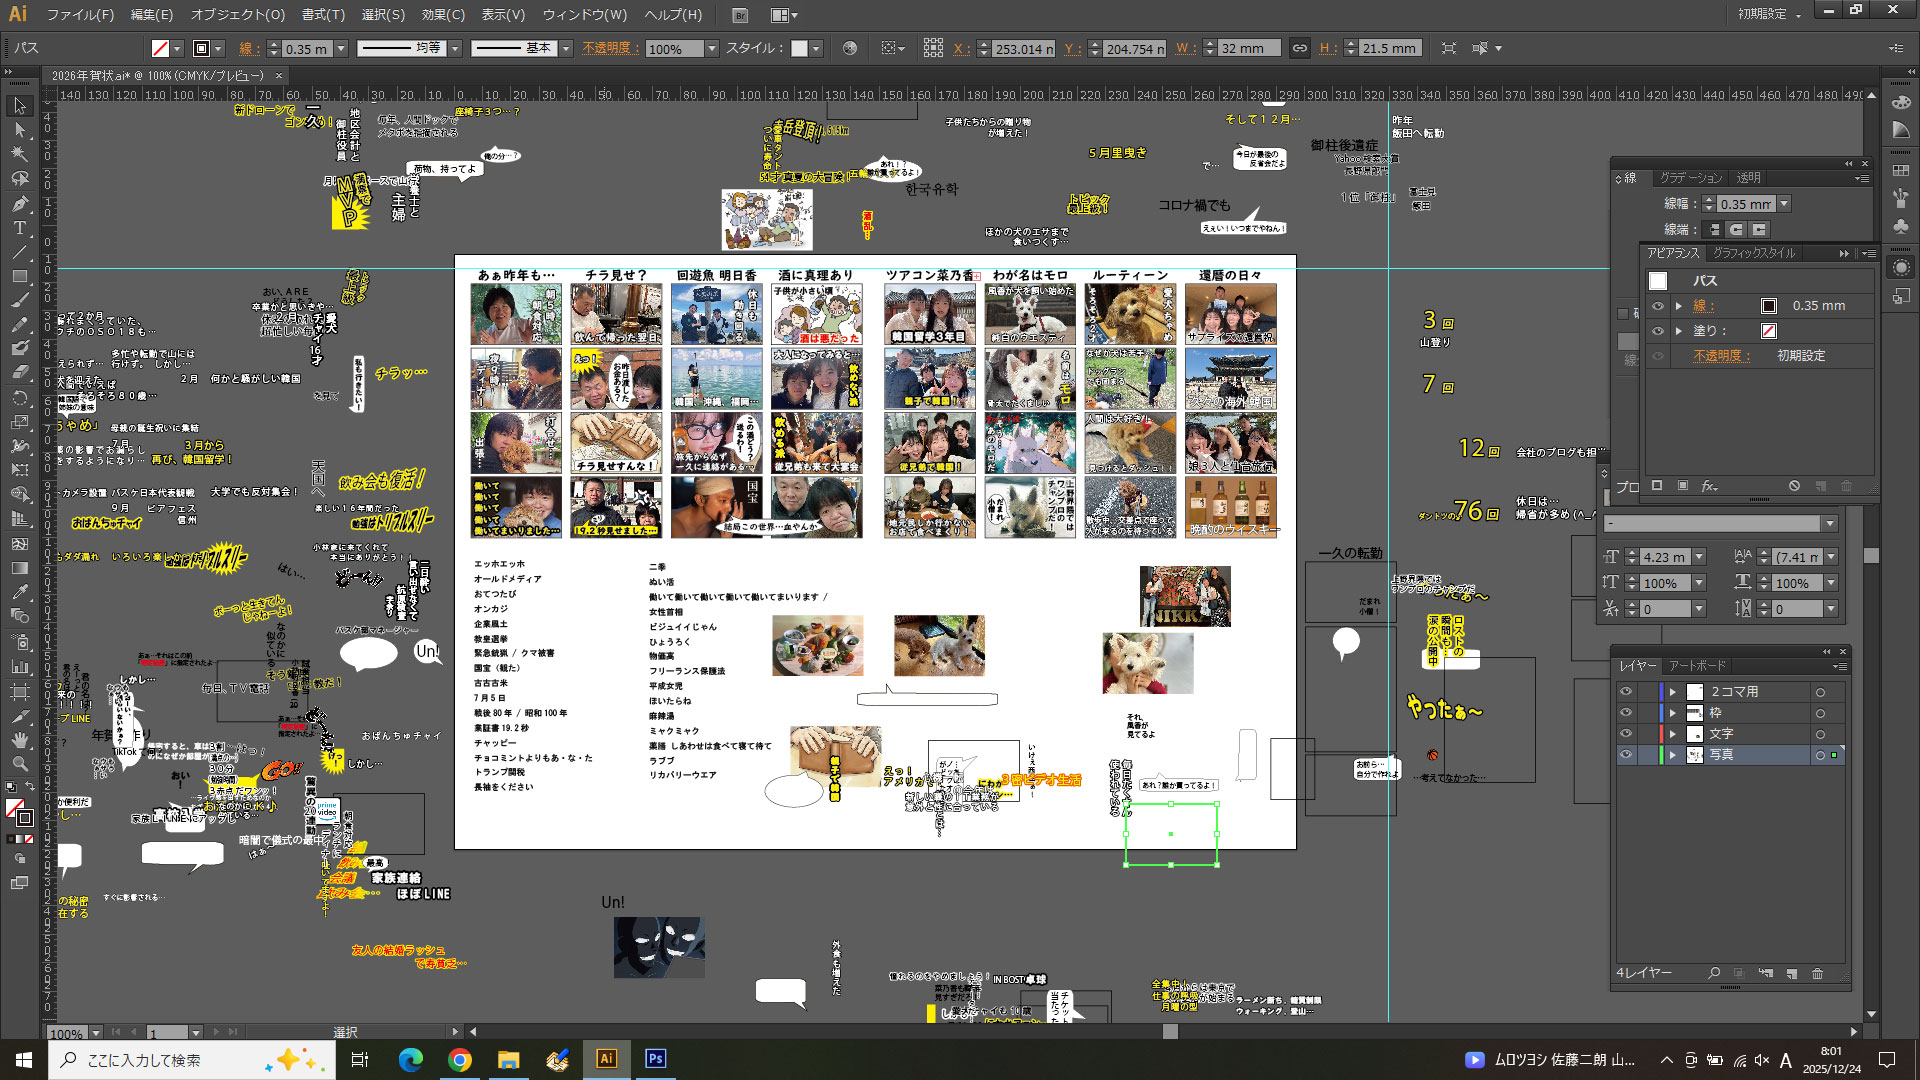Click the delete layer trash icon
Image resolution: width=1920 pixels, height=1080 pixels.
pos(1817,973)
